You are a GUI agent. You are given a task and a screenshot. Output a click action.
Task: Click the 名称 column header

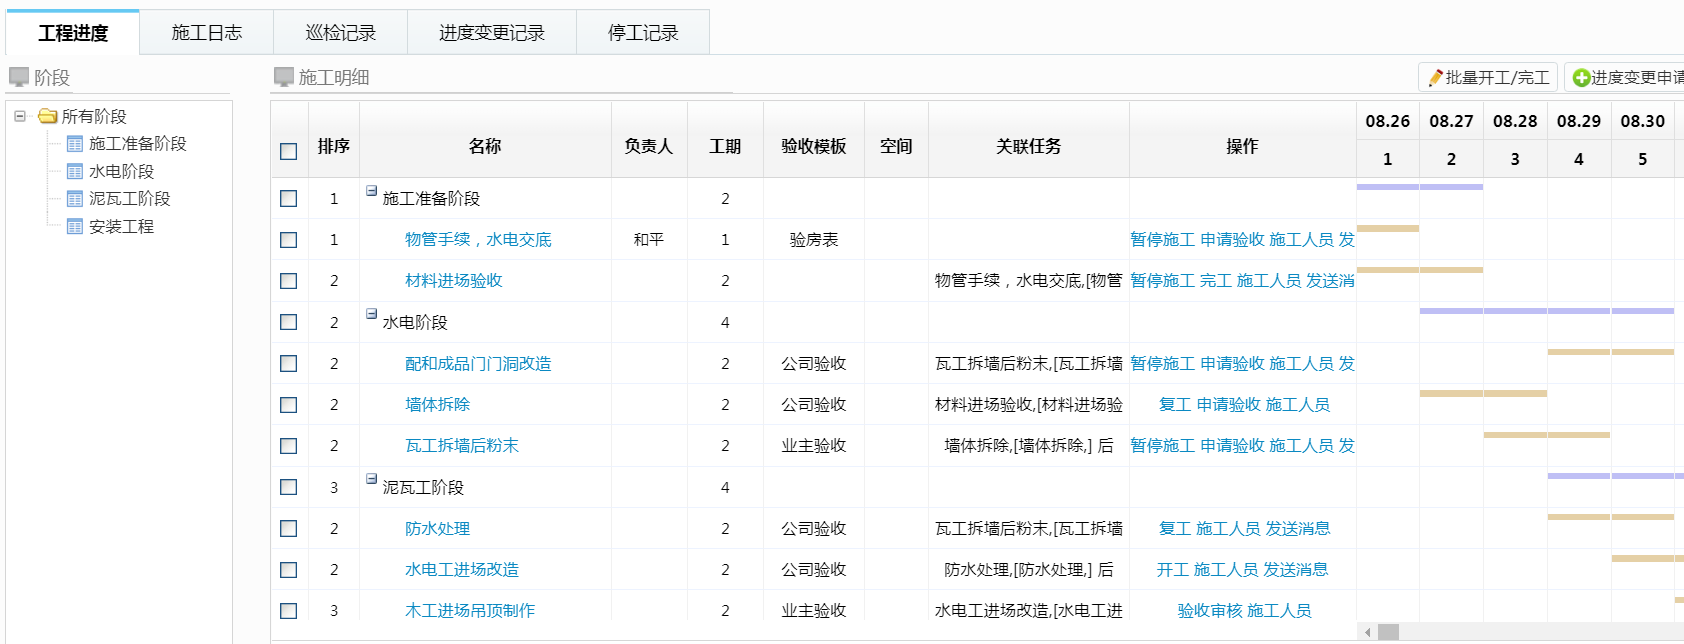tap(485, 146)
